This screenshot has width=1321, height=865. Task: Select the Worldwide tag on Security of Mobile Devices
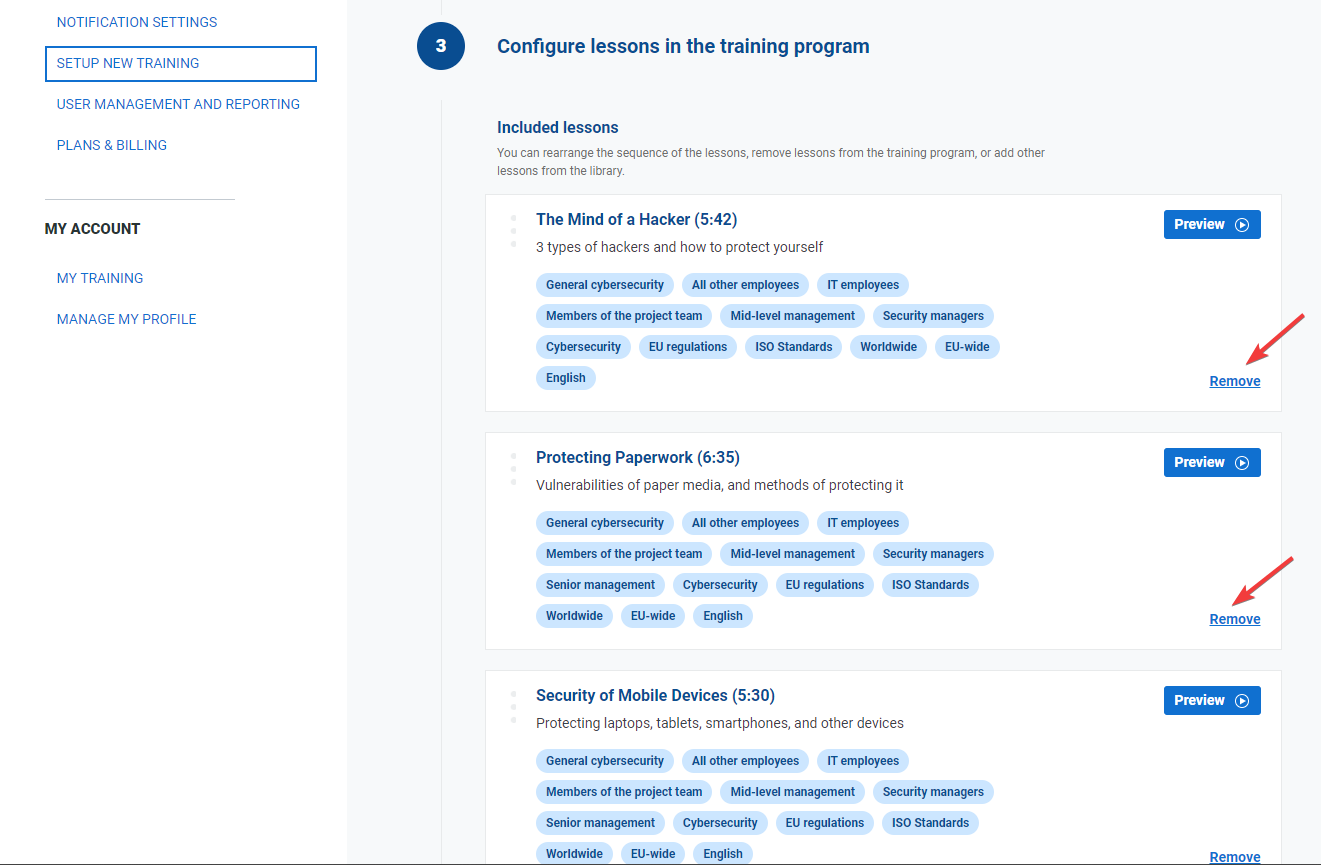pos(574,853)
